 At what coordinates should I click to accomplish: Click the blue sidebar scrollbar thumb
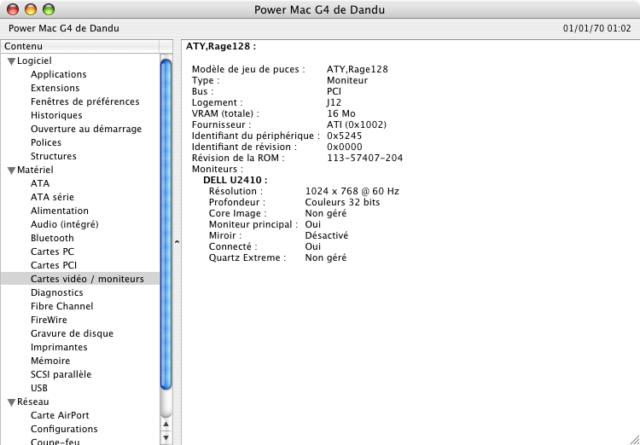tap(165, 220)
